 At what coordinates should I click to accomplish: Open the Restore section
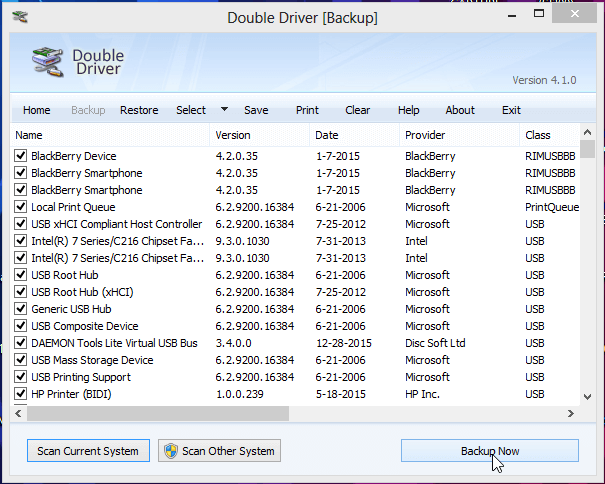139,110
